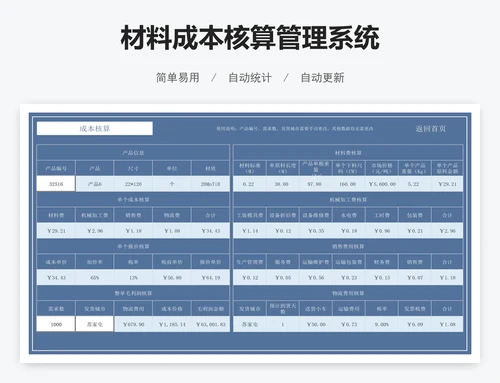Click the 预计到货天数 column header
This screenshot has width=500, height=383.
(282, 309)
